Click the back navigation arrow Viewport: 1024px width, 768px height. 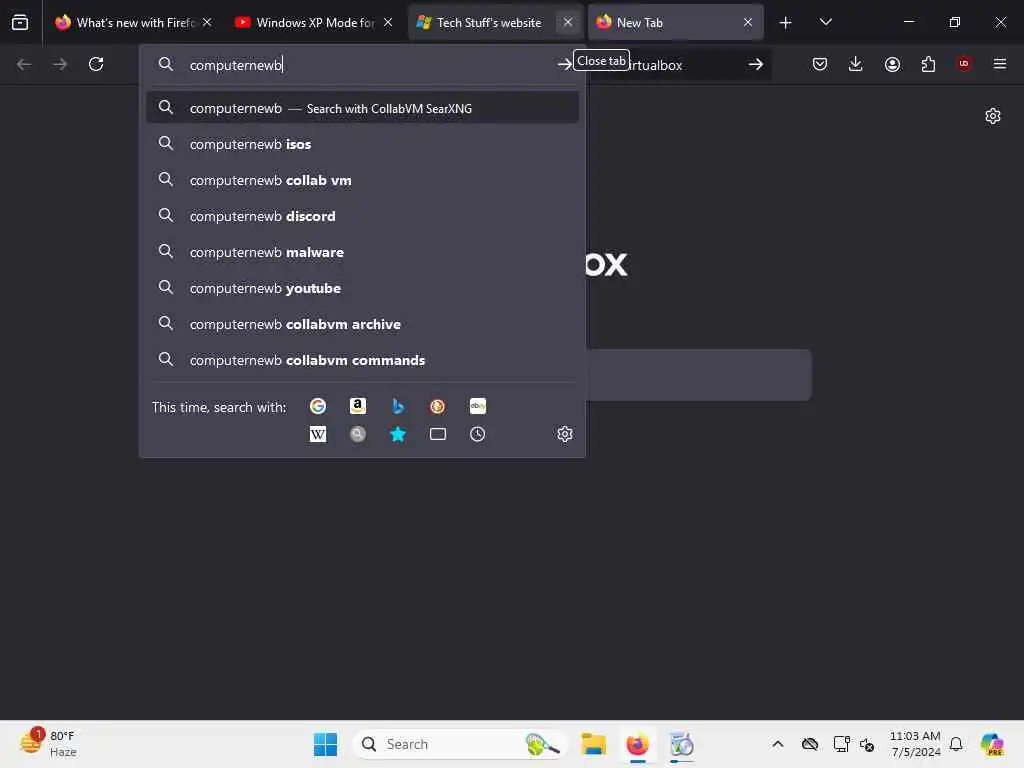[x=24, y=64]
